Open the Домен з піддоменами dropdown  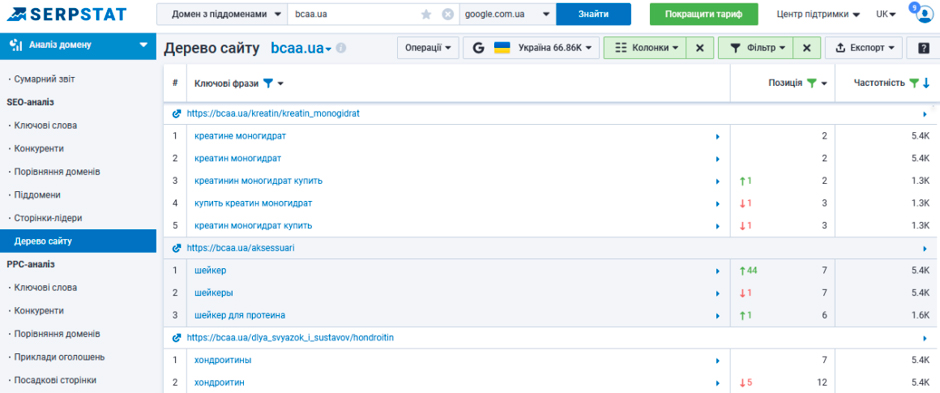tap(222, 14)
